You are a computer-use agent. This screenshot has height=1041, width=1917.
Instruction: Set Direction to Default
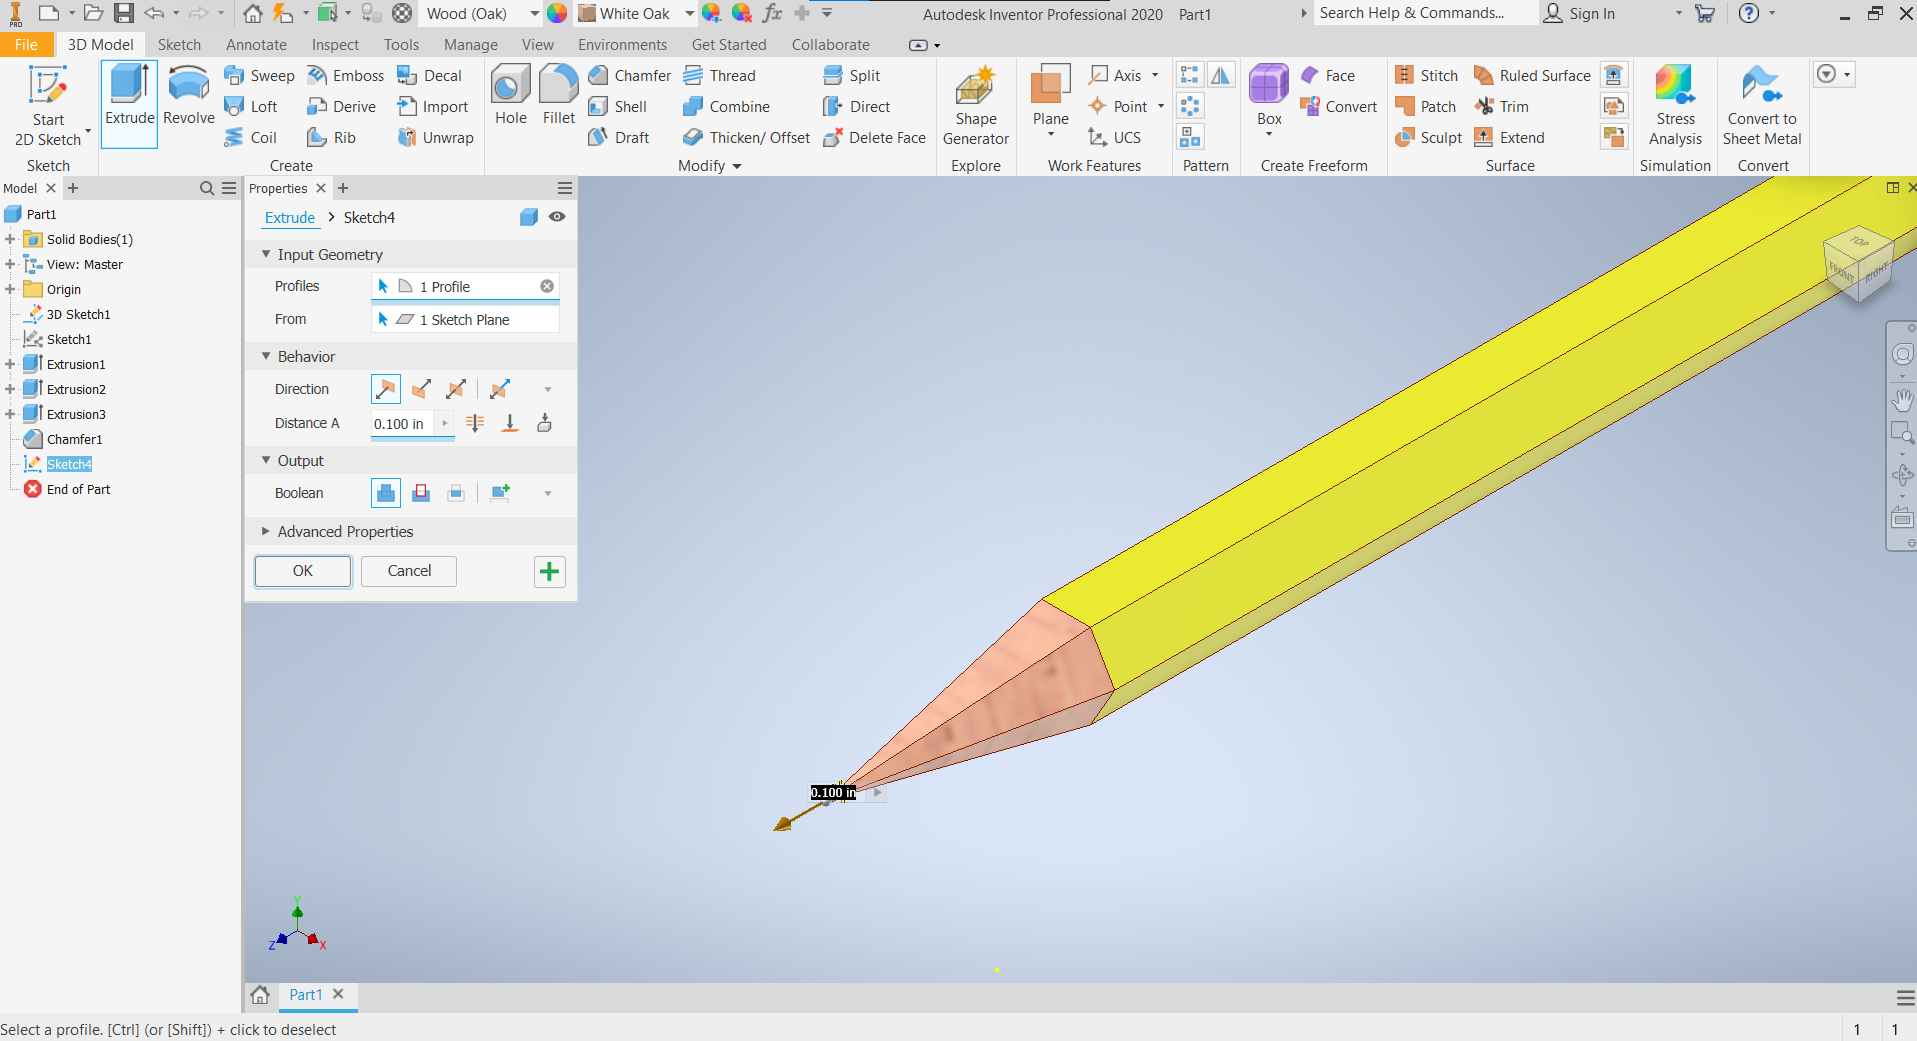(386, 389)
